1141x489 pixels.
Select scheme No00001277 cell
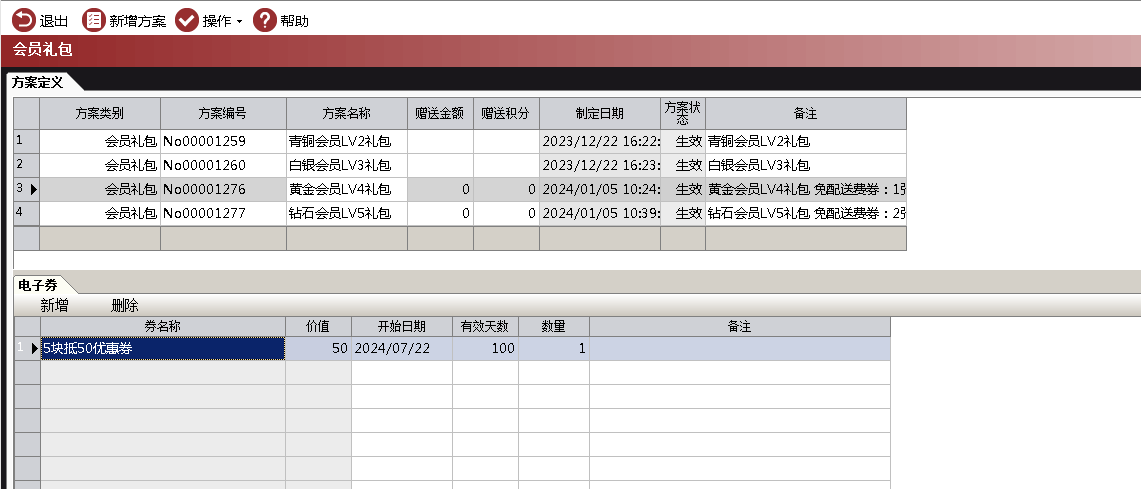pyautogui.click(x=223, y=213)
